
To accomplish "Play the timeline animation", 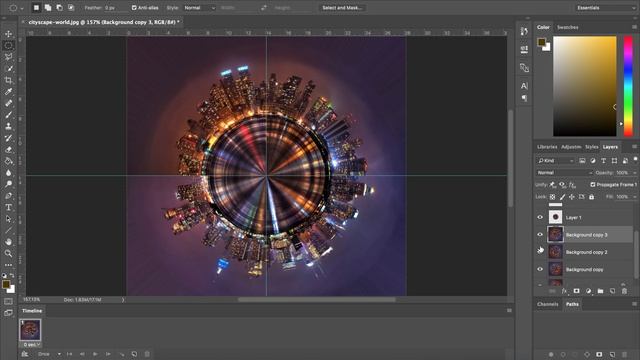I will tap(95, 354).
